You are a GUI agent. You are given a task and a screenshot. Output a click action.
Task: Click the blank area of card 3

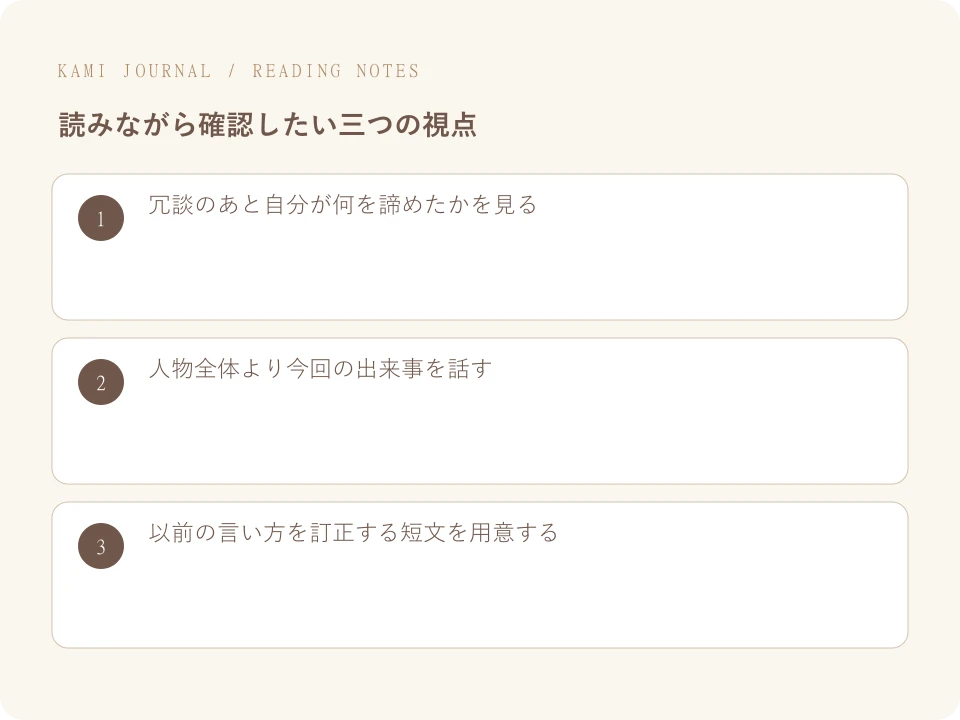480,601
